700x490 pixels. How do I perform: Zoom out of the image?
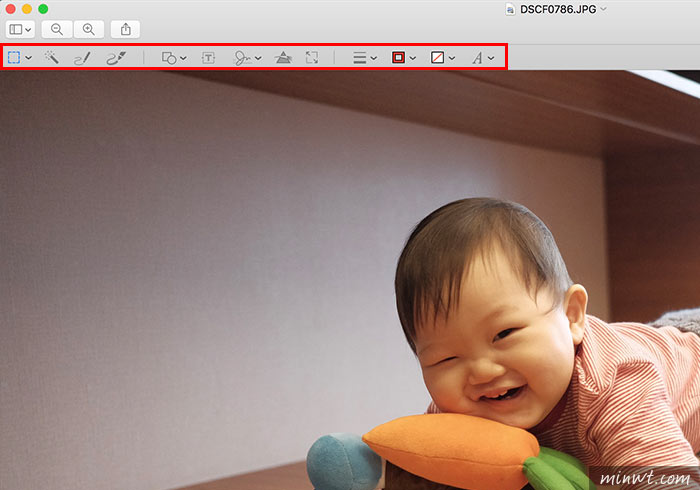pyautogui.click(x=57, y=29)
